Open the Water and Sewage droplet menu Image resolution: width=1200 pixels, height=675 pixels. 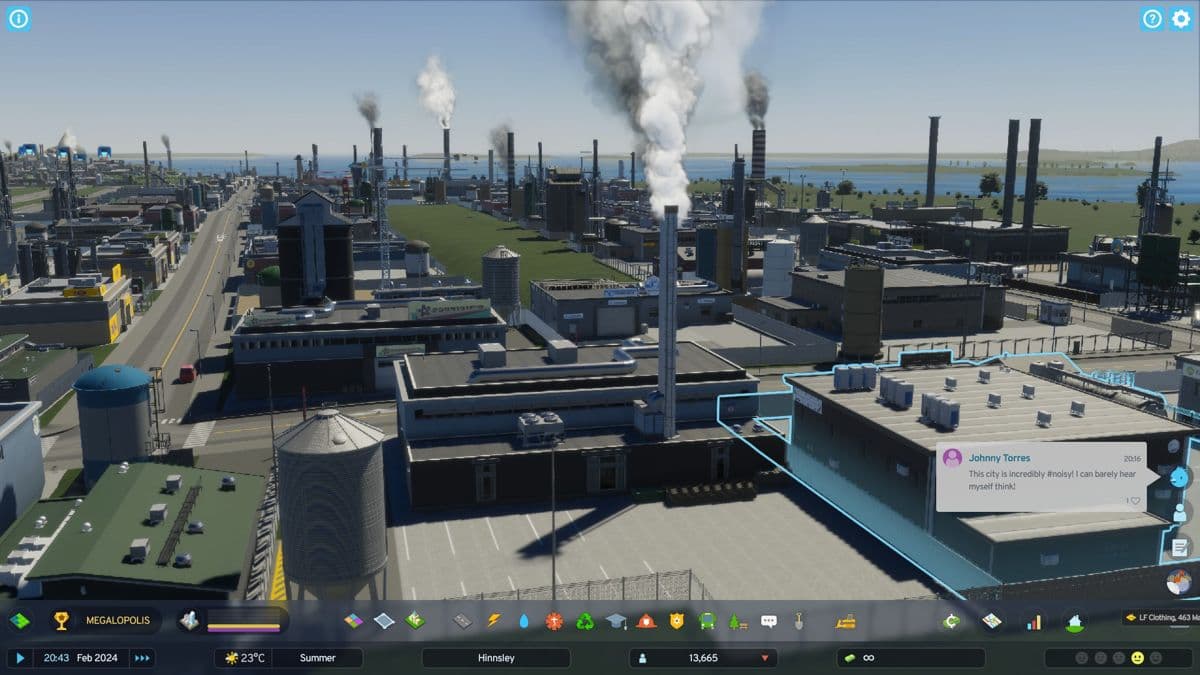click(x=523, y=621)
